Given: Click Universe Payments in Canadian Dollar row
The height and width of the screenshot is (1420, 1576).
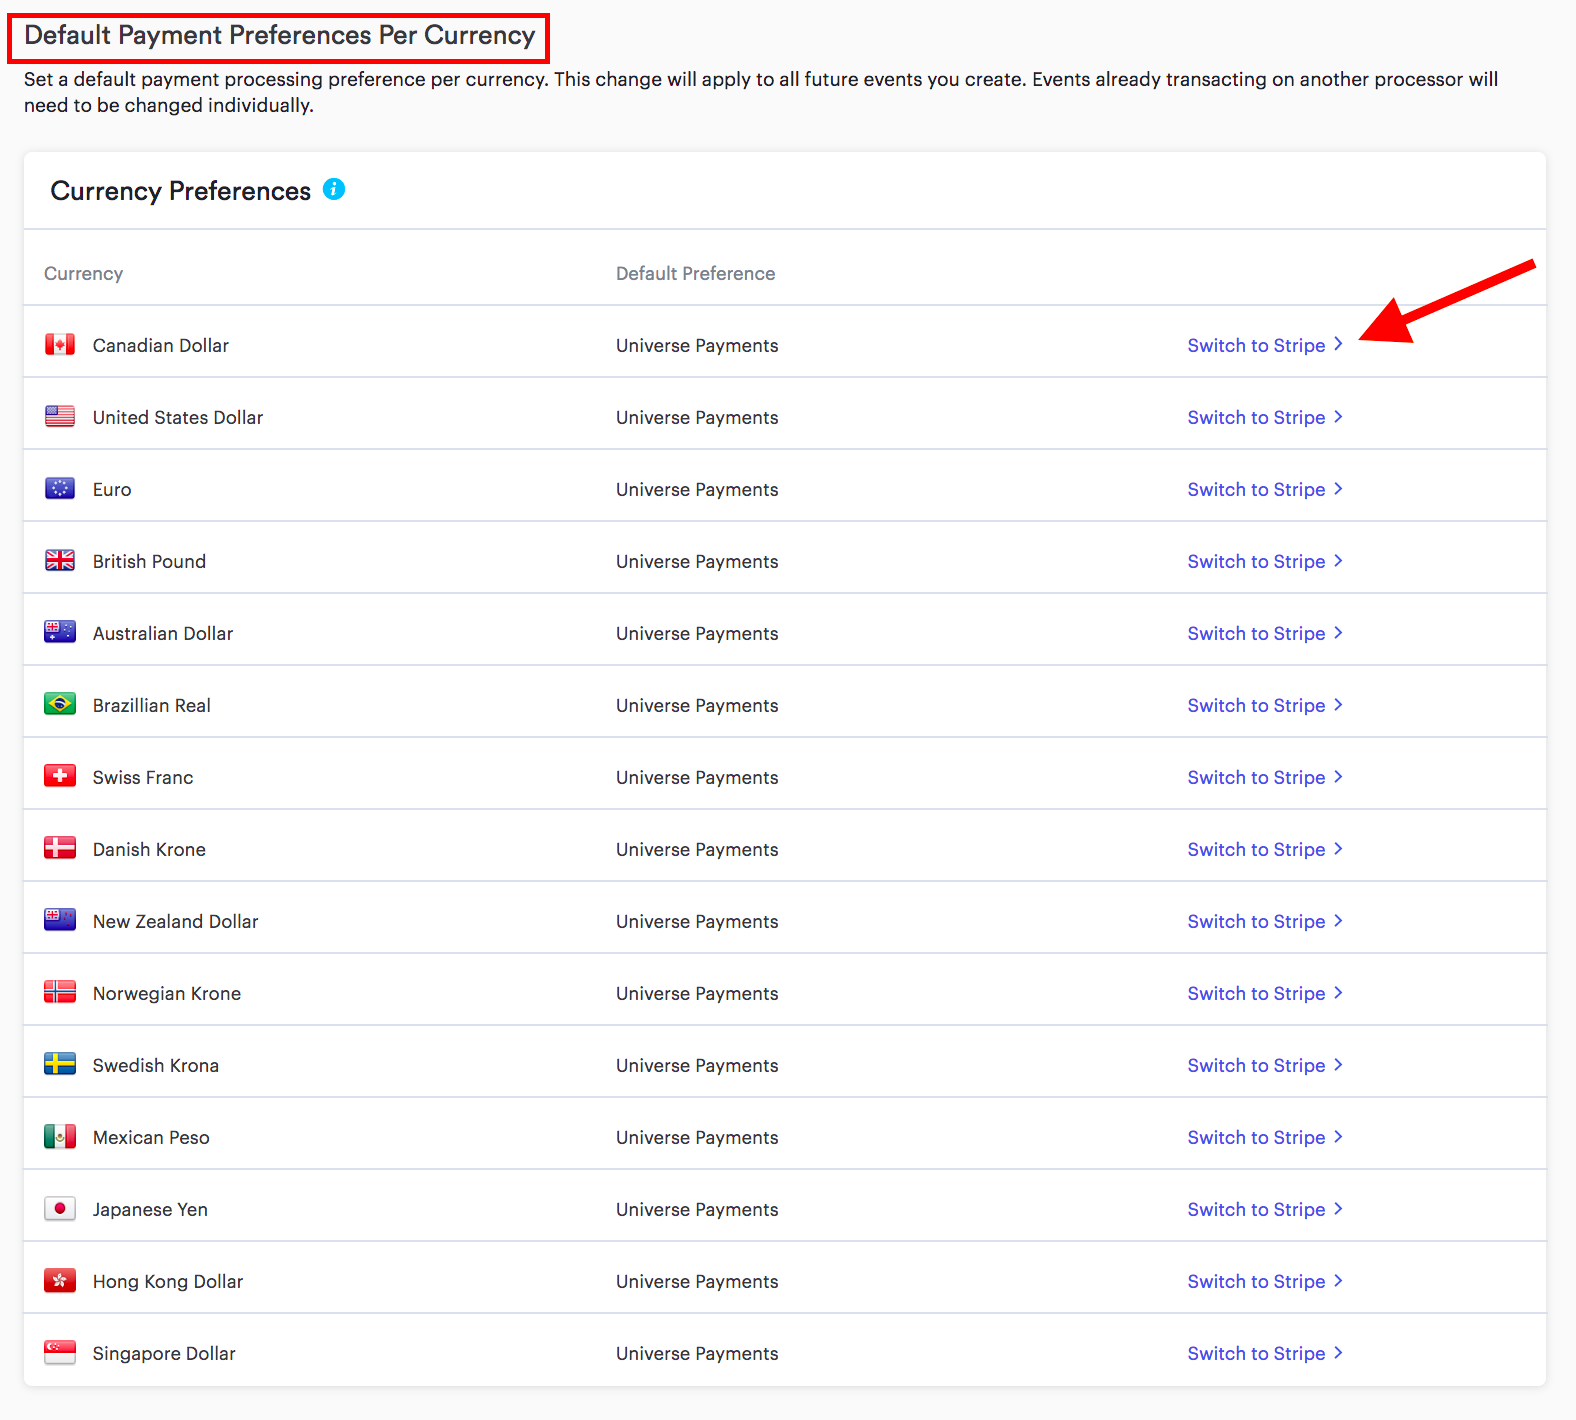Looking at the screenshot, I should click(x=697, y=345).
